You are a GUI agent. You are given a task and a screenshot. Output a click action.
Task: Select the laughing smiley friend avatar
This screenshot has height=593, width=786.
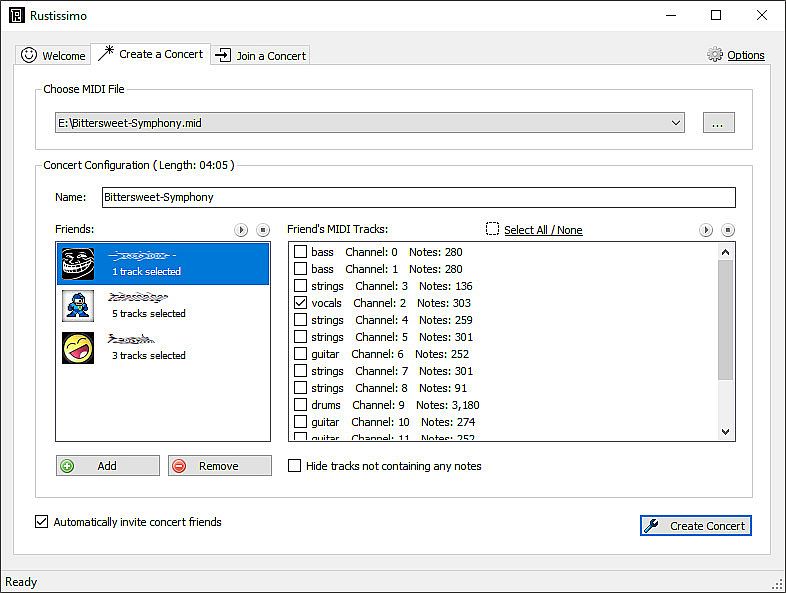[x=78, y=348]
